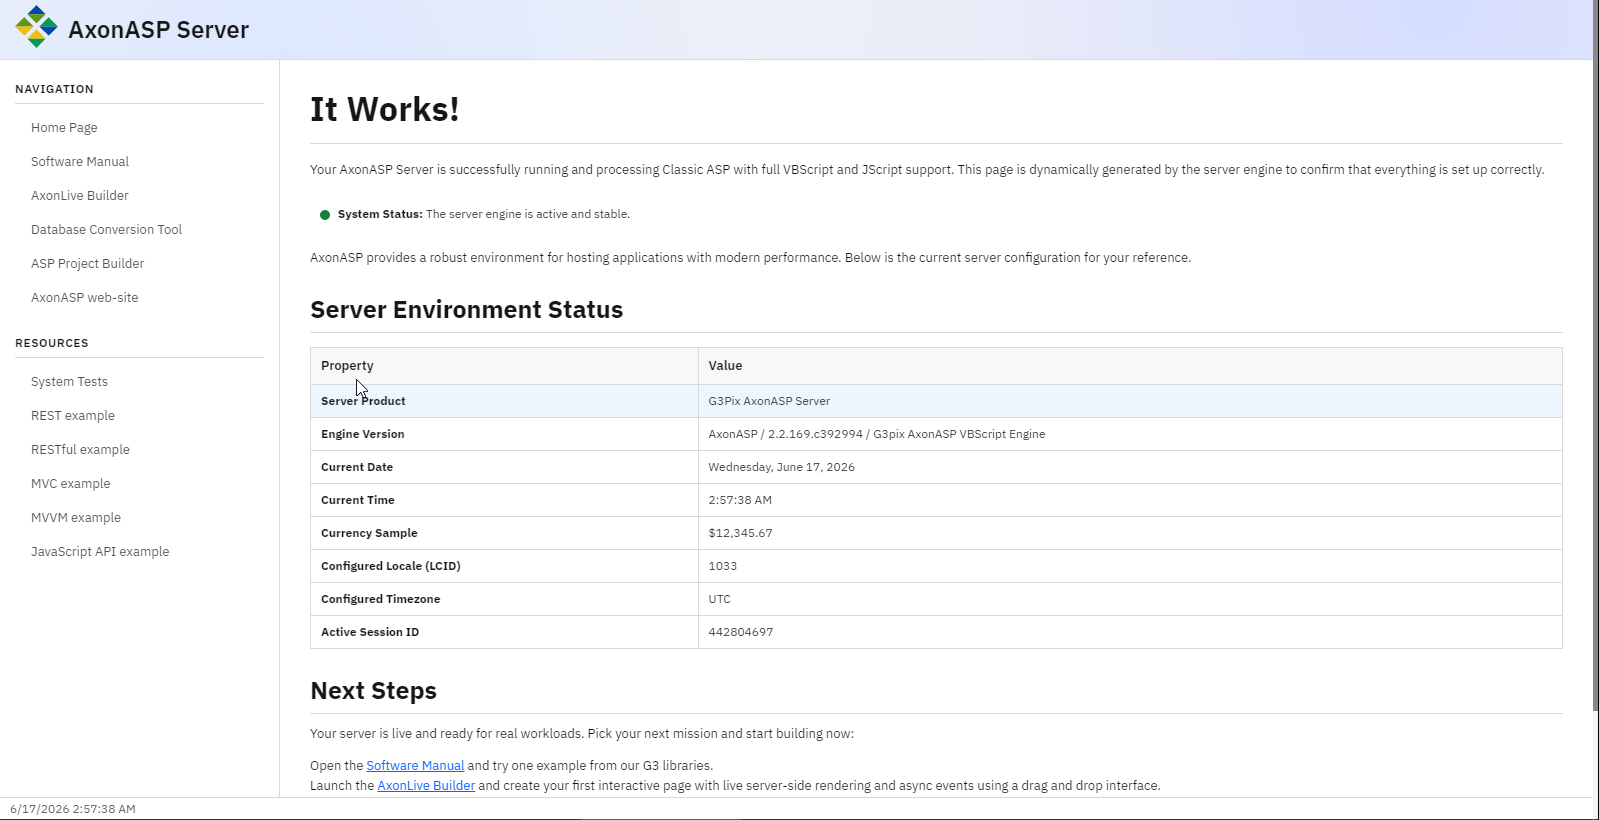Select the Current Time row label
Screen dimensions: 1599x820
[358, 500]
